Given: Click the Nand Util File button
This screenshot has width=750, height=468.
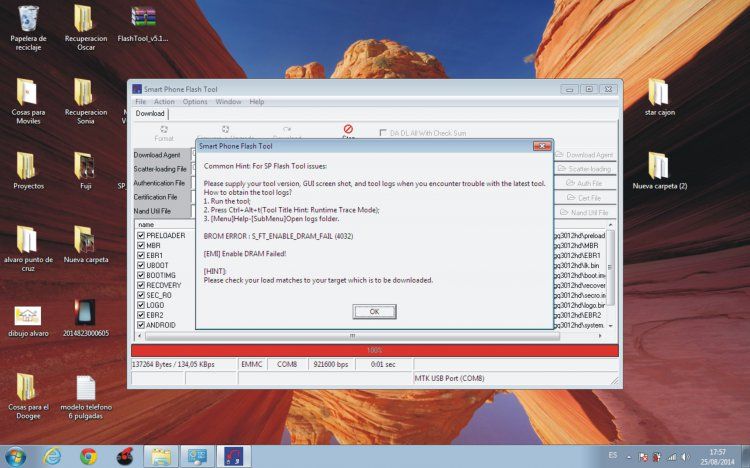Looking at the screenshot, I should (585, 212).
